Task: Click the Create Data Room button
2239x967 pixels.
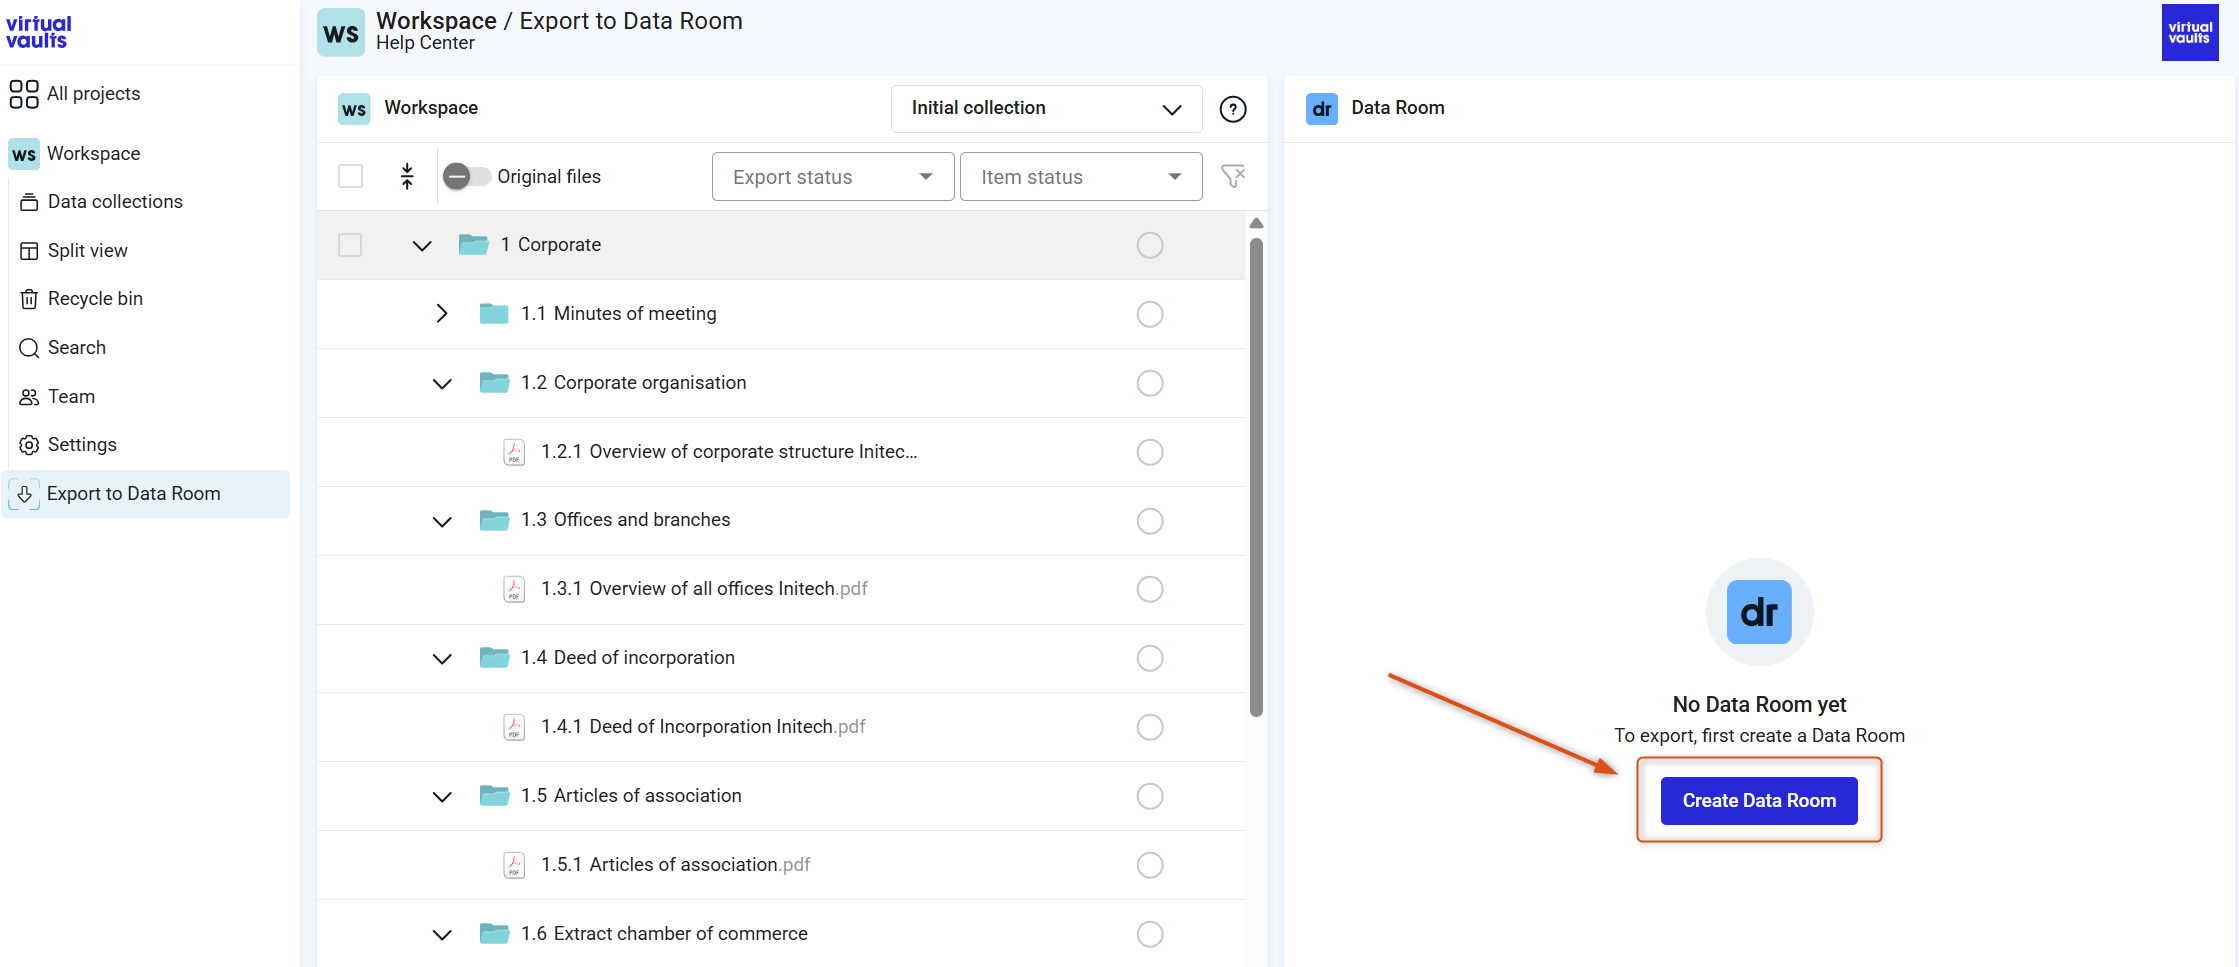Action: [x=1759, y=801]
